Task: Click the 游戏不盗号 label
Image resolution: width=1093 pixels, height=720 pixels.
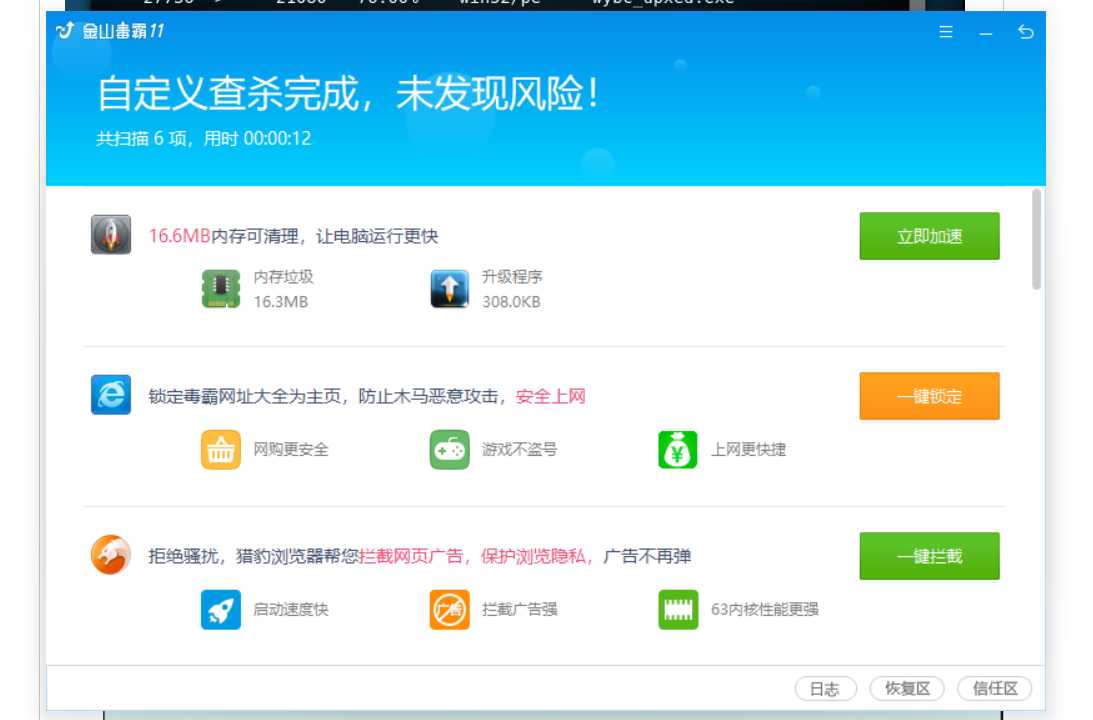Action: [x=519, y=450]
